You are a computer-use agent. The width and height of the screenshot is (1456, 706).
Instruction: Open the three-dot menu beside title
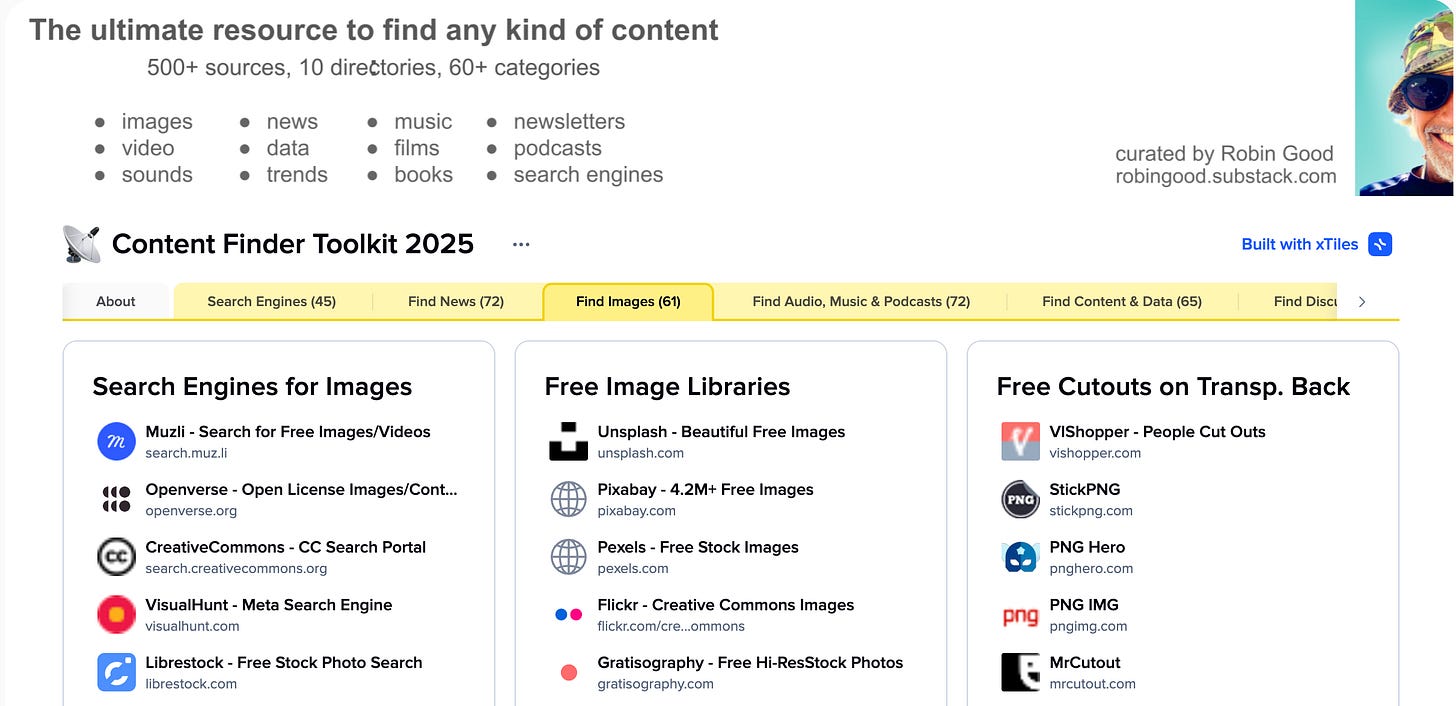point(521,244)
